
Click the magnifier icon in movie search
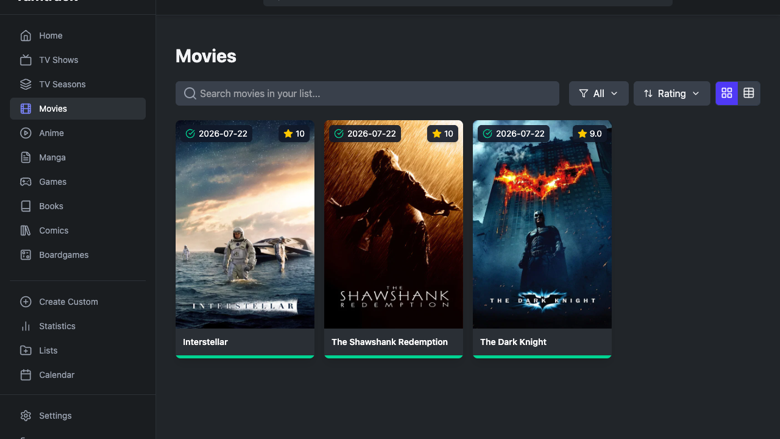pos(190,93)
